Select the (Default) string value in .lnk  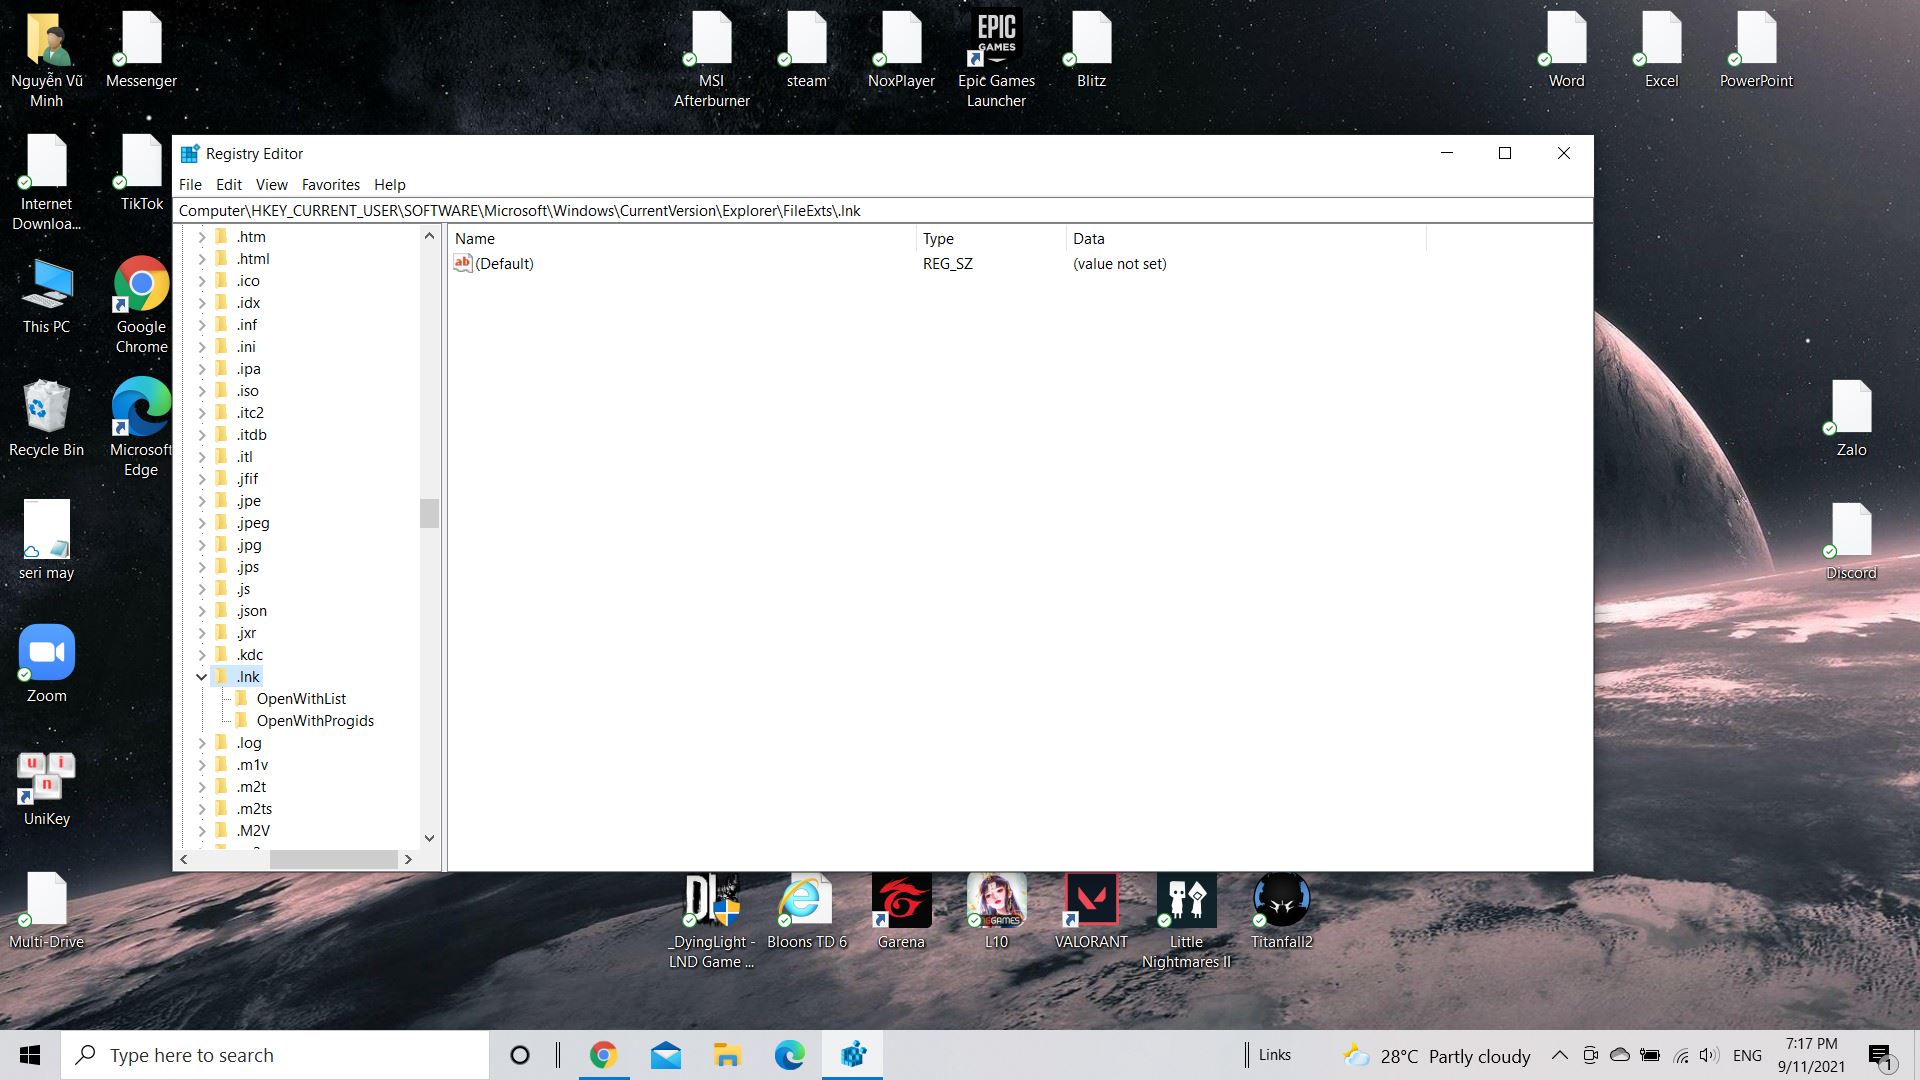504,263
